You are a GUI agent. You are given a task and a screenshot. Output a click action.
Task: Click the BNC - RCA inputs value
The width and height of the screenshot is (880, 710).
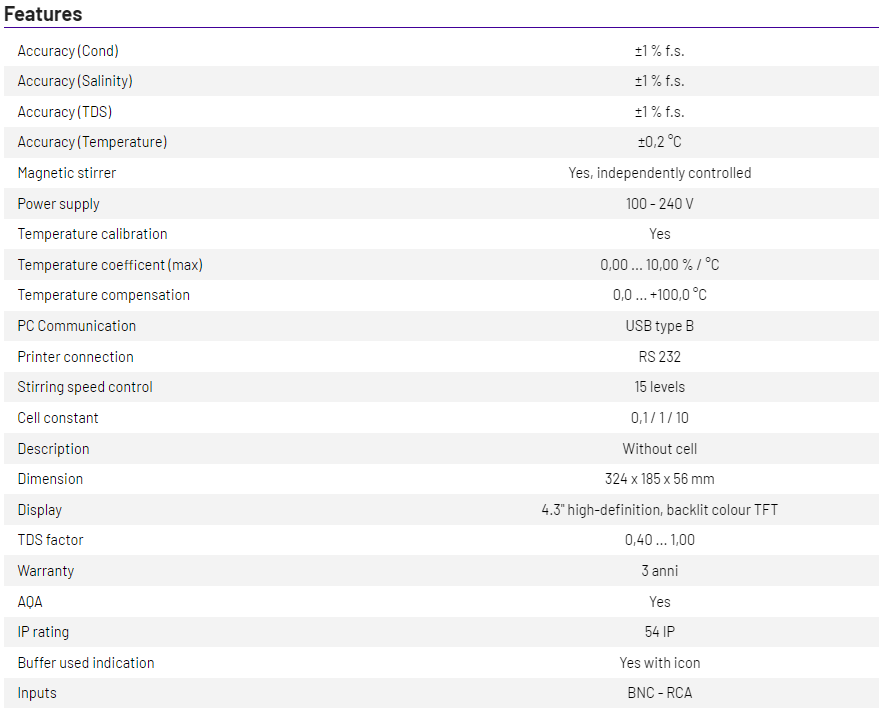(659, 693)
